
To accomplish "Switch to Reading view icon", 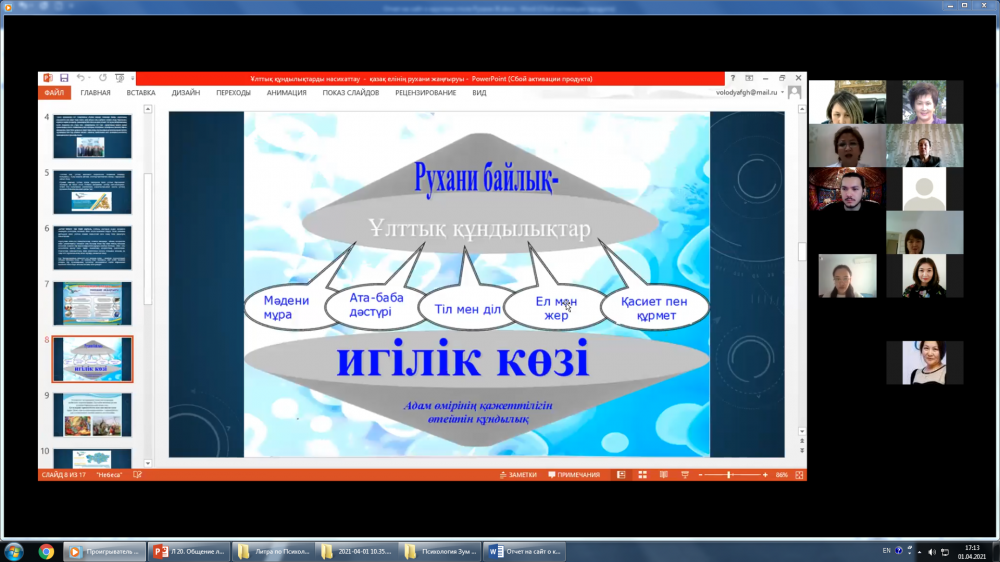I will pos(664,475).
